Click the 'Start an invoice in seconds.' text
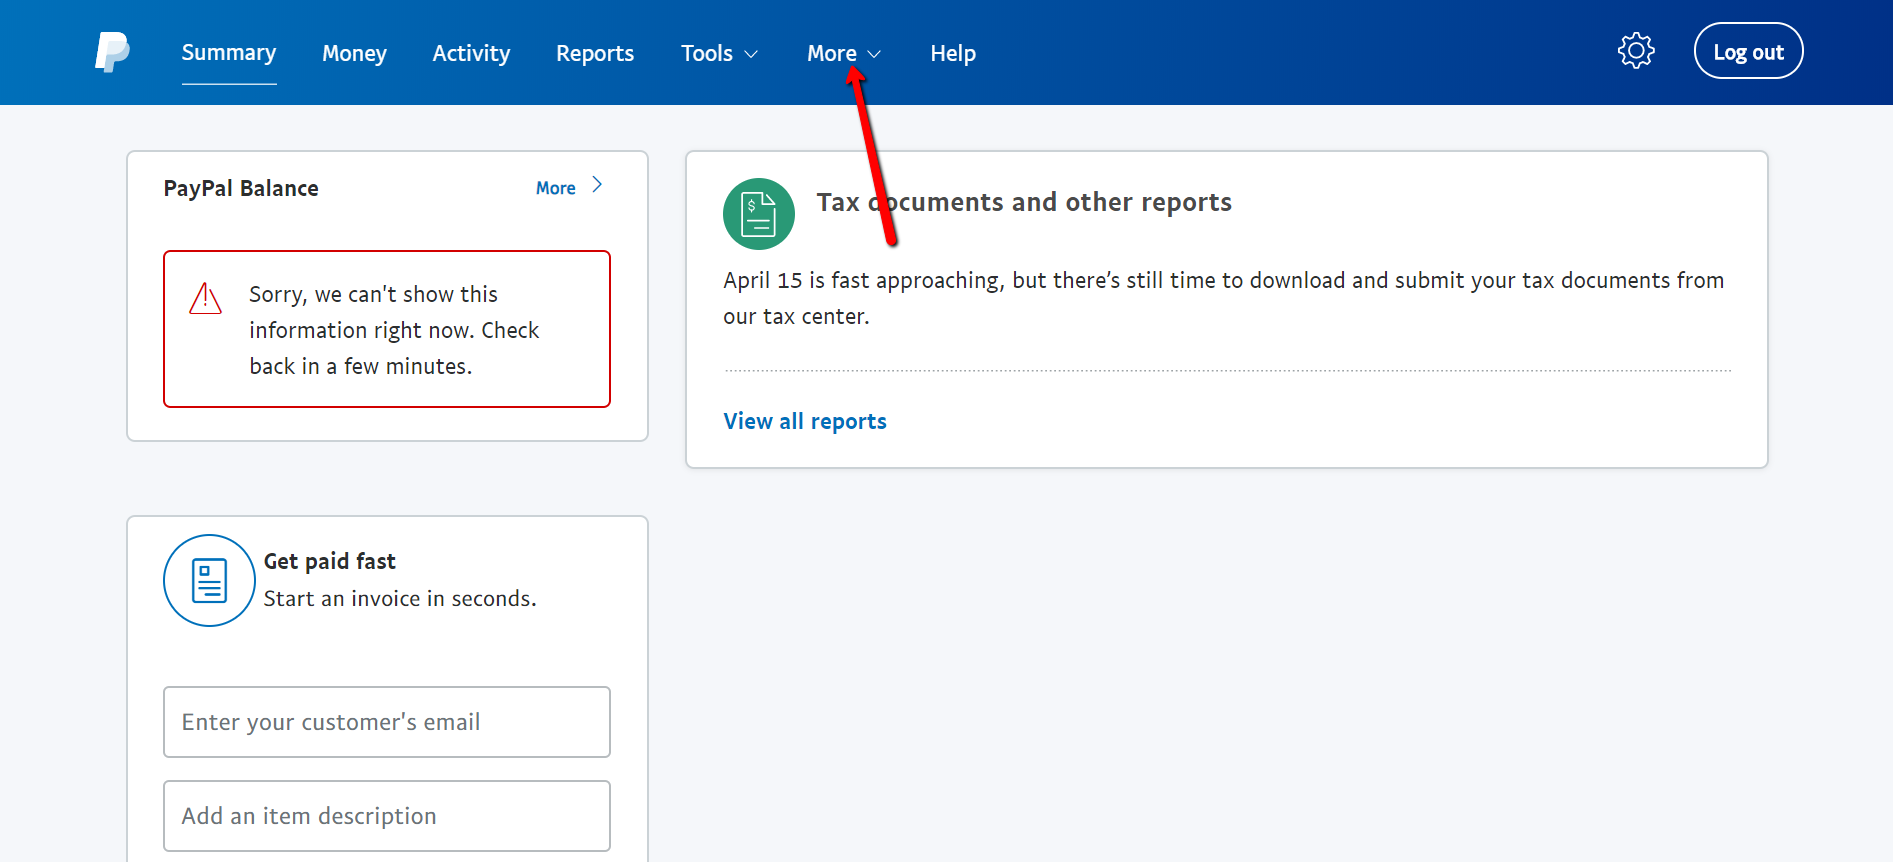 point(400,598)
